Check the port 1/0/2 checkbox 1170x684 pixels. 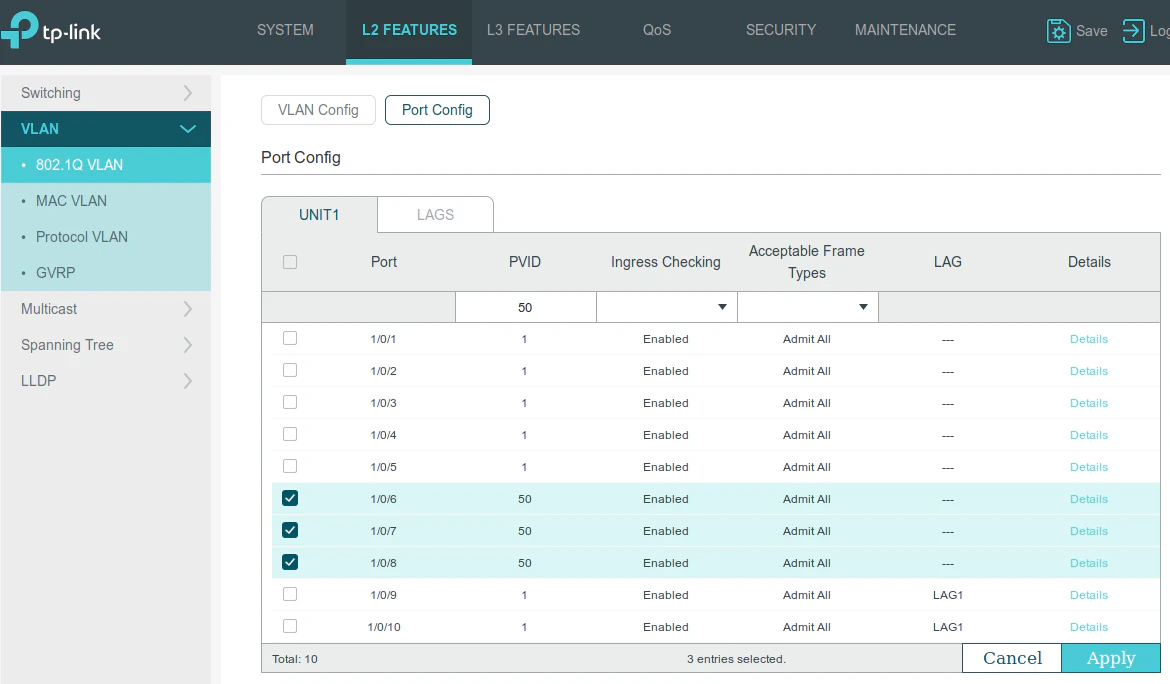click(x=290, y=371)
